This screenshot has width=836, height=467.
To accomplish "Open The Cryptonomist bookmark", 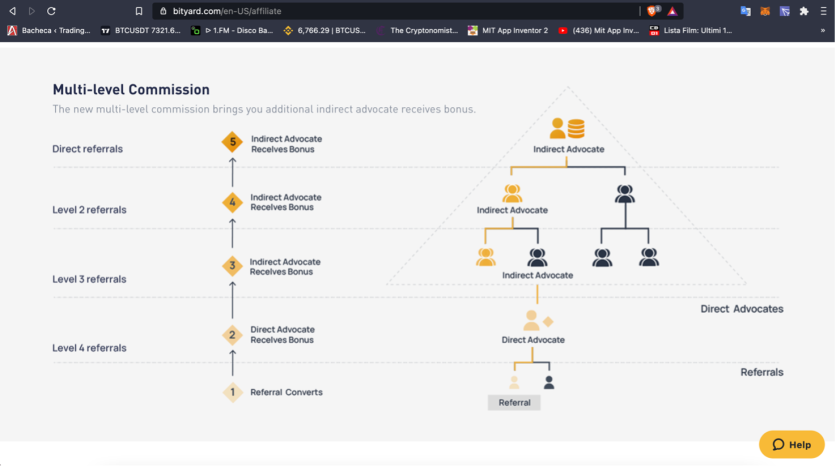I will tap(417, 30).
